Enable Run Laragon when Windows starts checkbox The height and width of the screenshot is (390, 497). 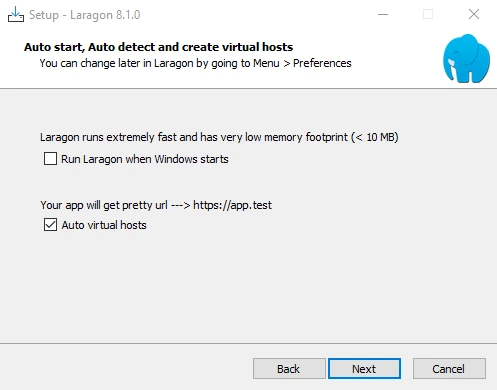coord(50,159)
